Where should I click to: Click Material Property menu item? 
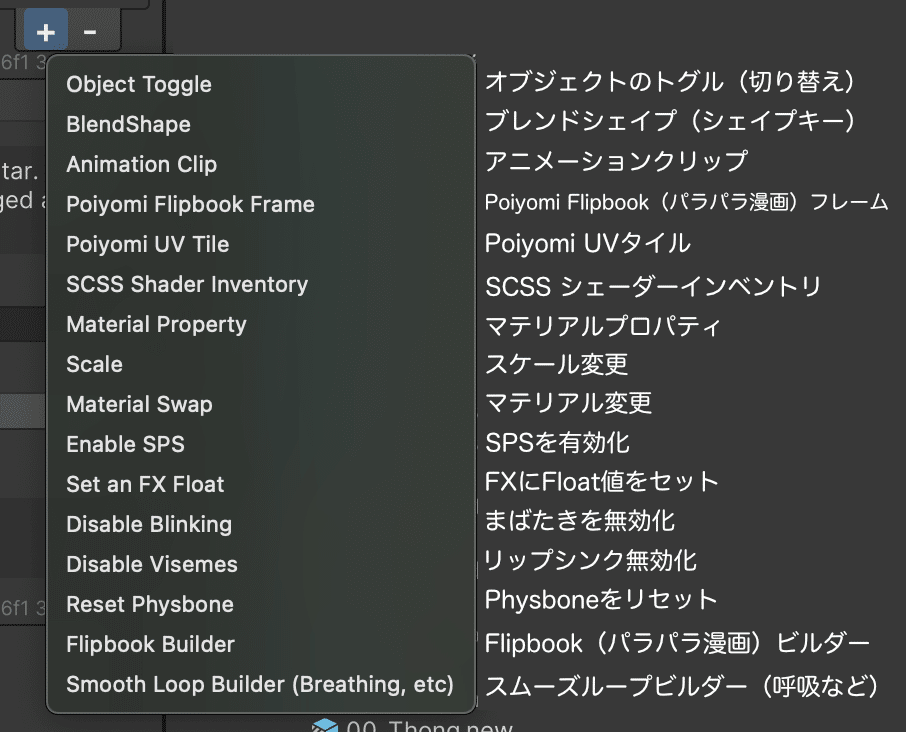click(x=156, y=324)
